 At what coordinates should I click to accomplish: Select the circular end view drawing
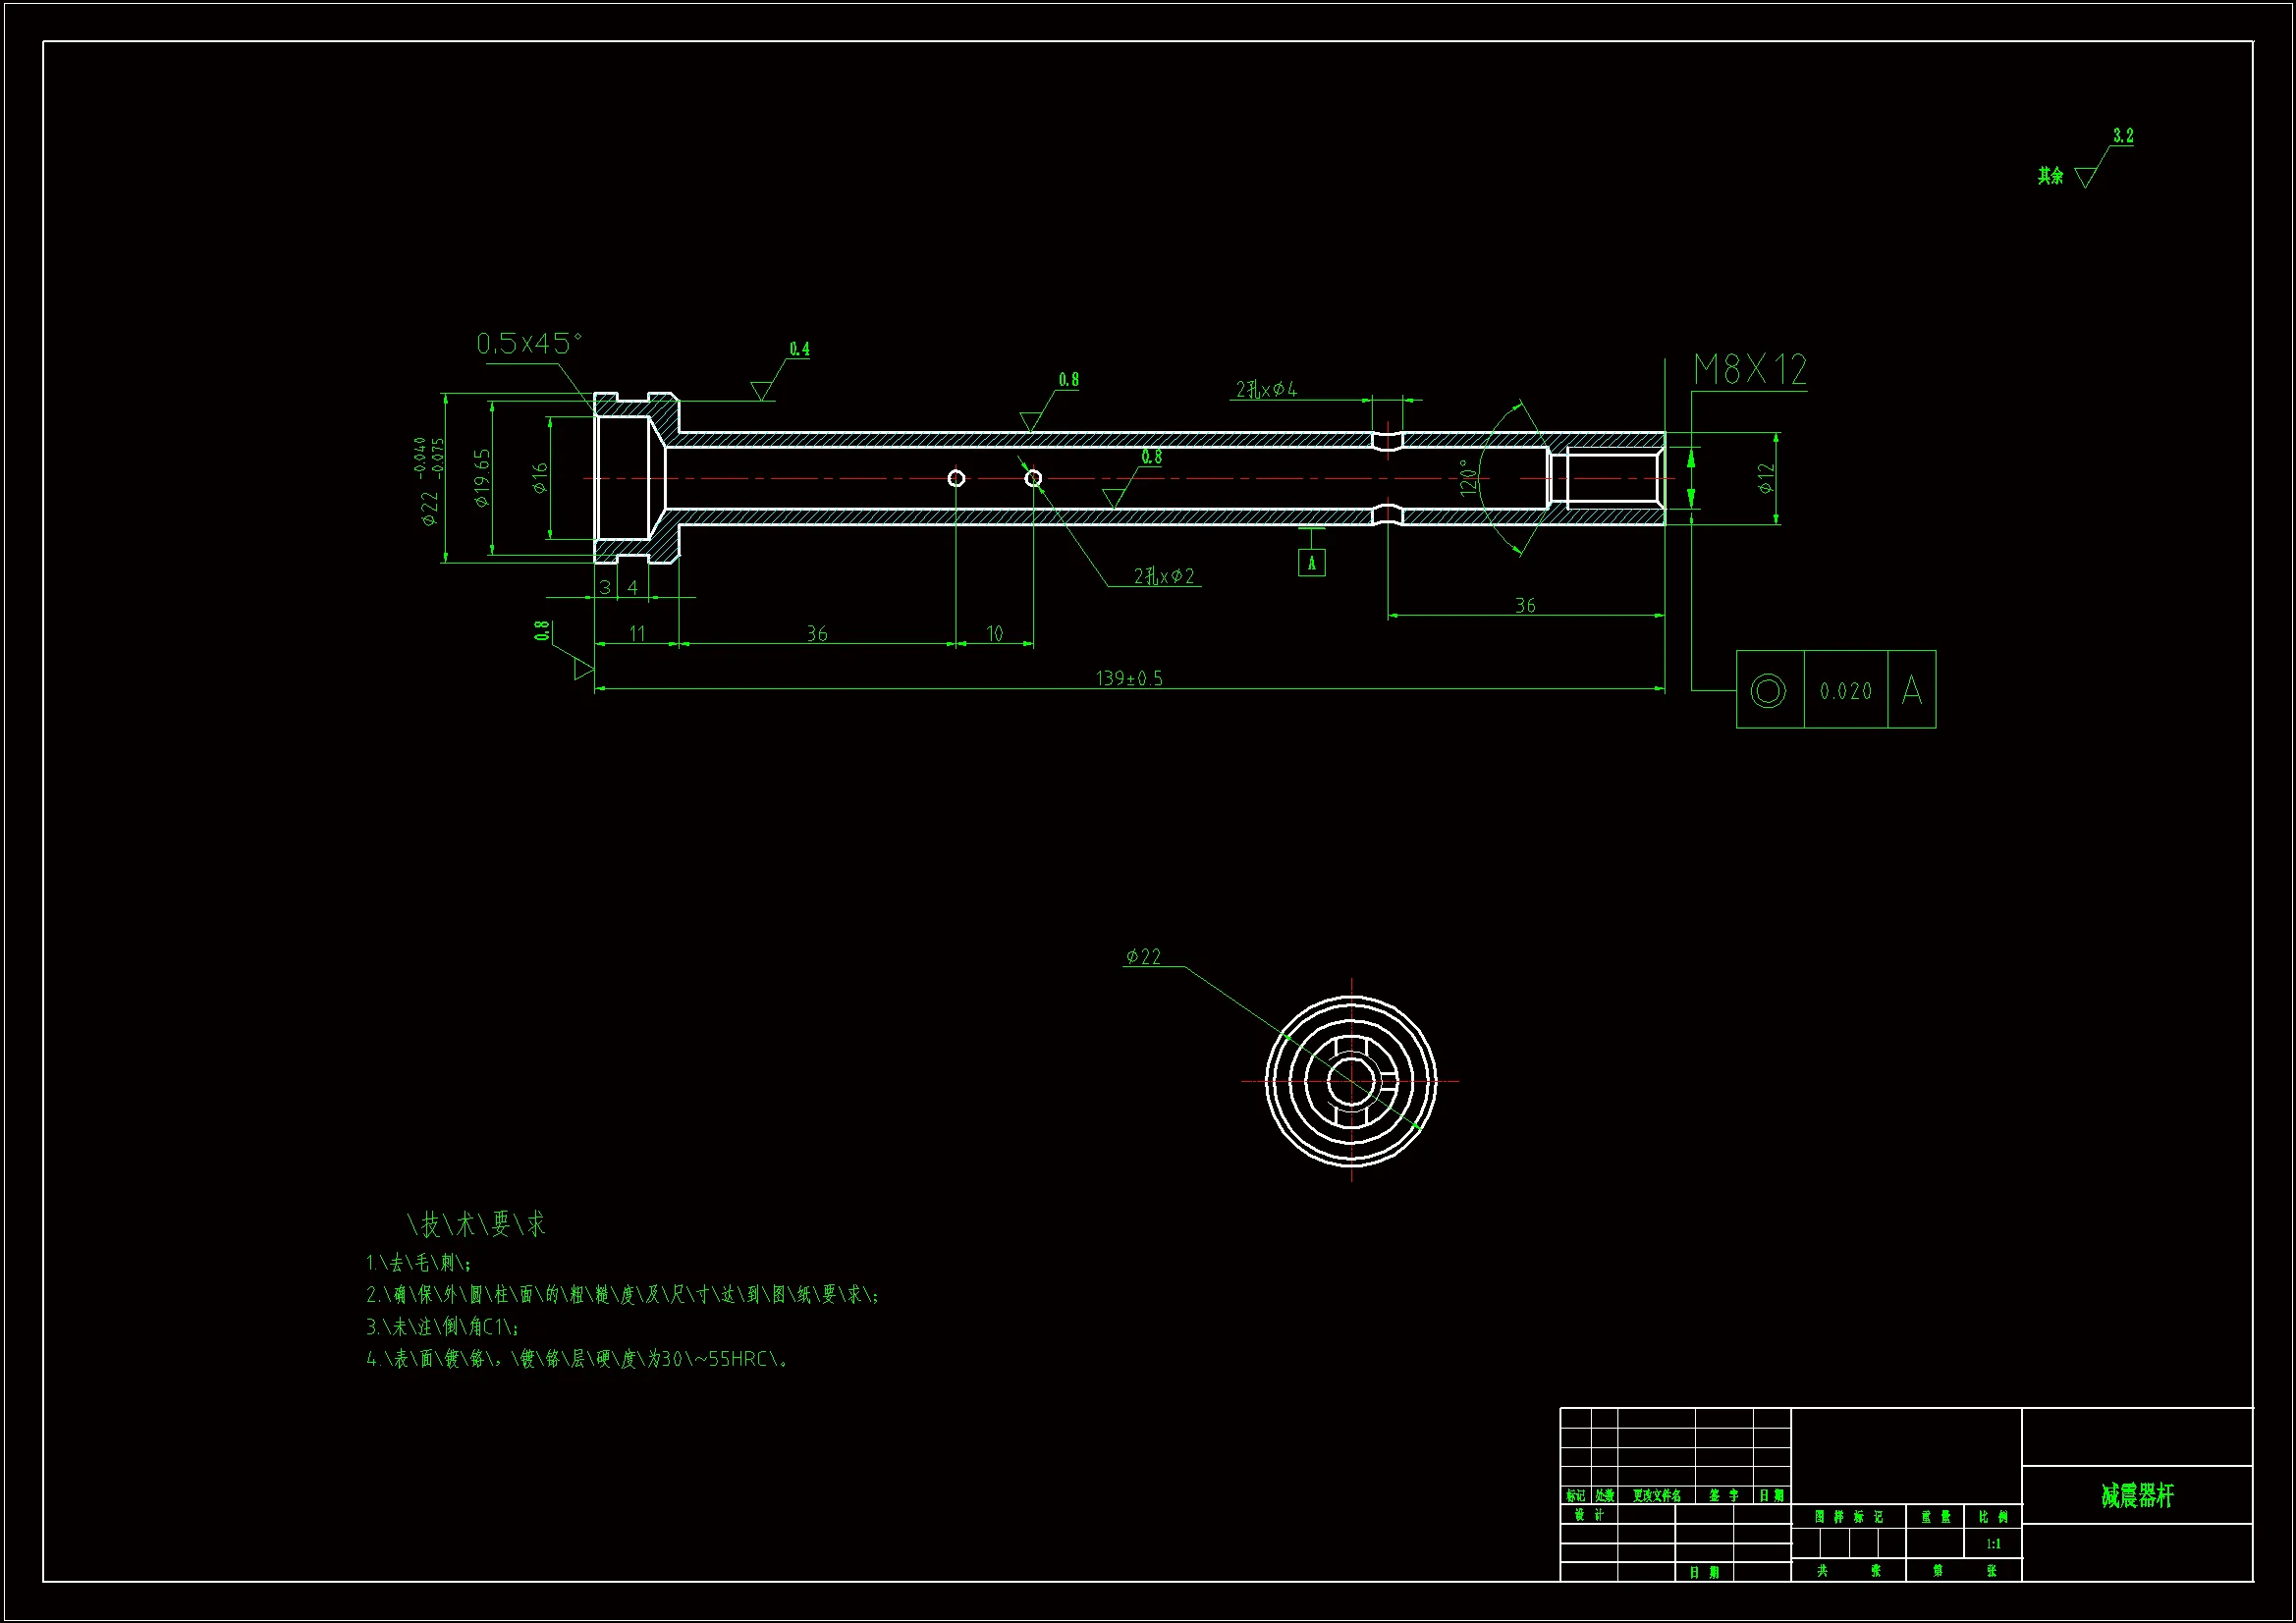(1351, 1081)
